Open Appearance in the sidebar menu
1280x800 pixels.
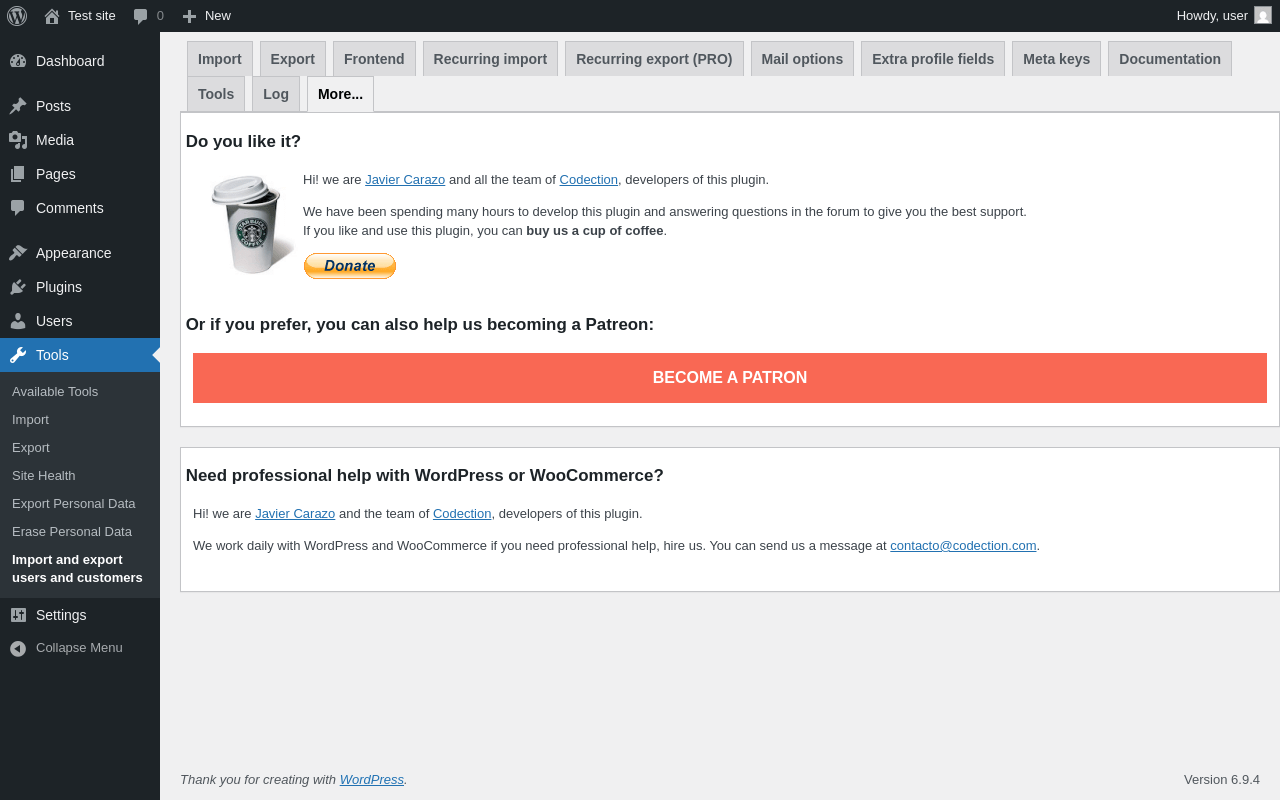[x=80, y=253]
